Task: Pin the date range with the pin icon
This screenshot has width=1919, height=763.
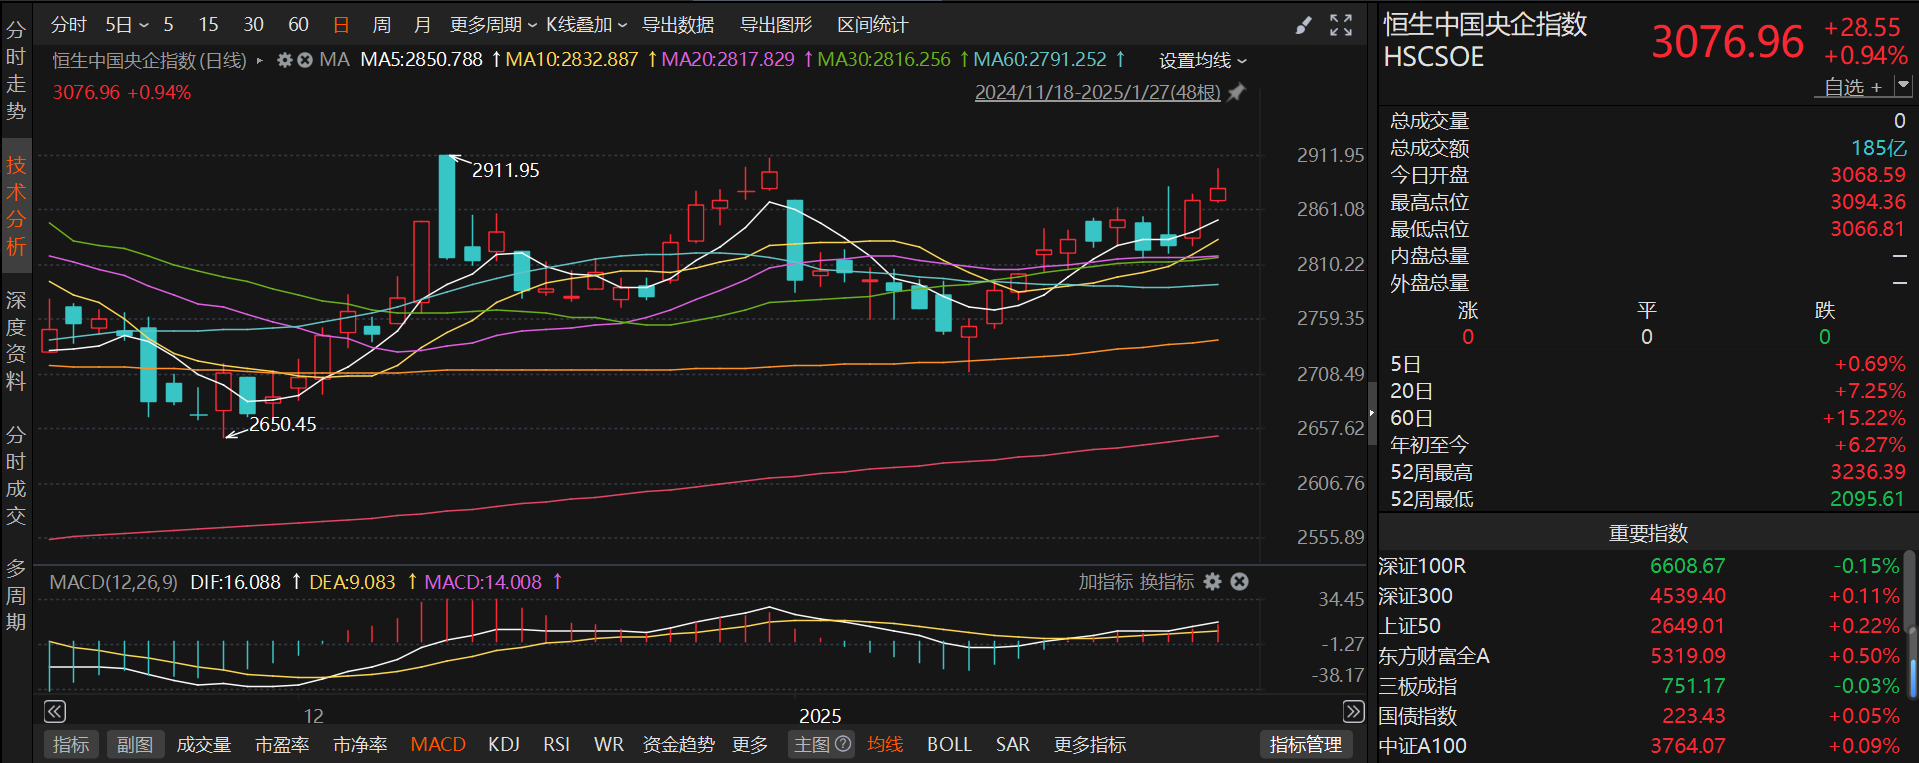Action: [1237, 92]
